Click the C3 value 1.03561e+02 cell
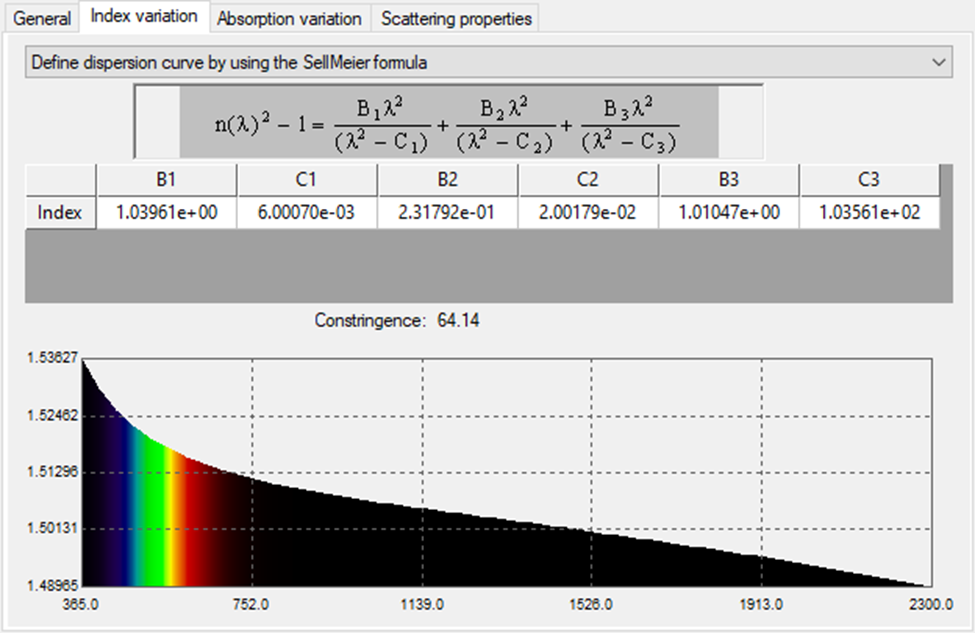The width and height of the screenshot is (975, 633). tap(869, 213)
